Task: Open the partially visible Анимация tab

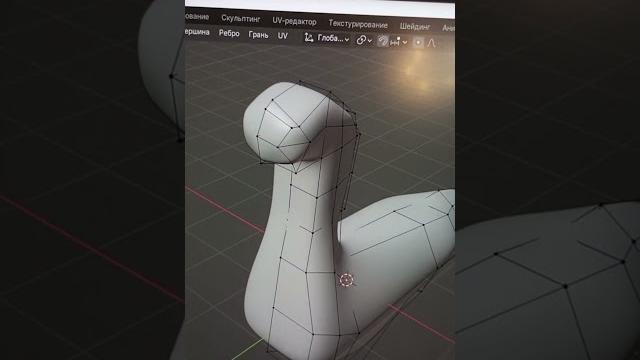Action: [x=448, y=28]
